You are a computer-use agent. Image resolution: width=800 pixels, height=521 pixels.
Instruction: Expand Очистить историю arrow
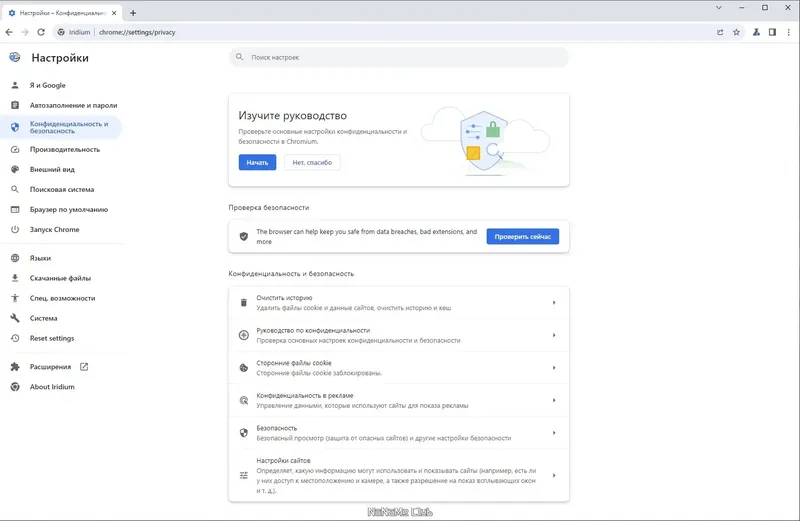tap(554, 303)
